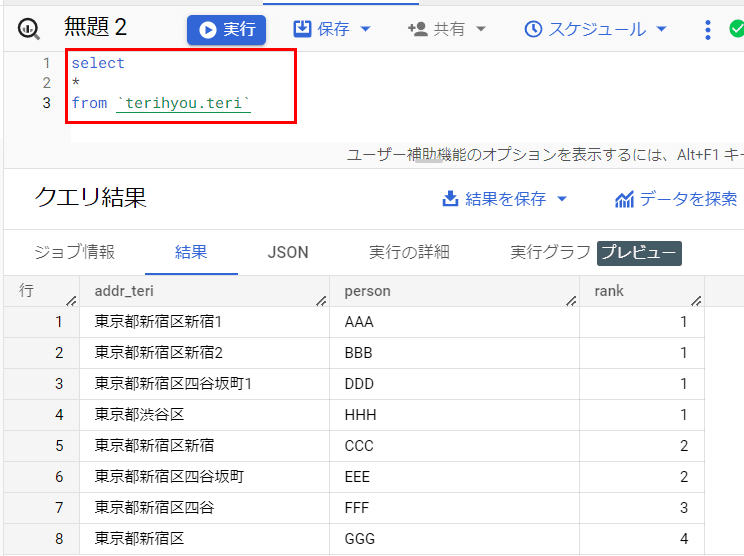Click resize handle of rank column
This screenshot has width=744, height=556.
[x=696, y=300]
